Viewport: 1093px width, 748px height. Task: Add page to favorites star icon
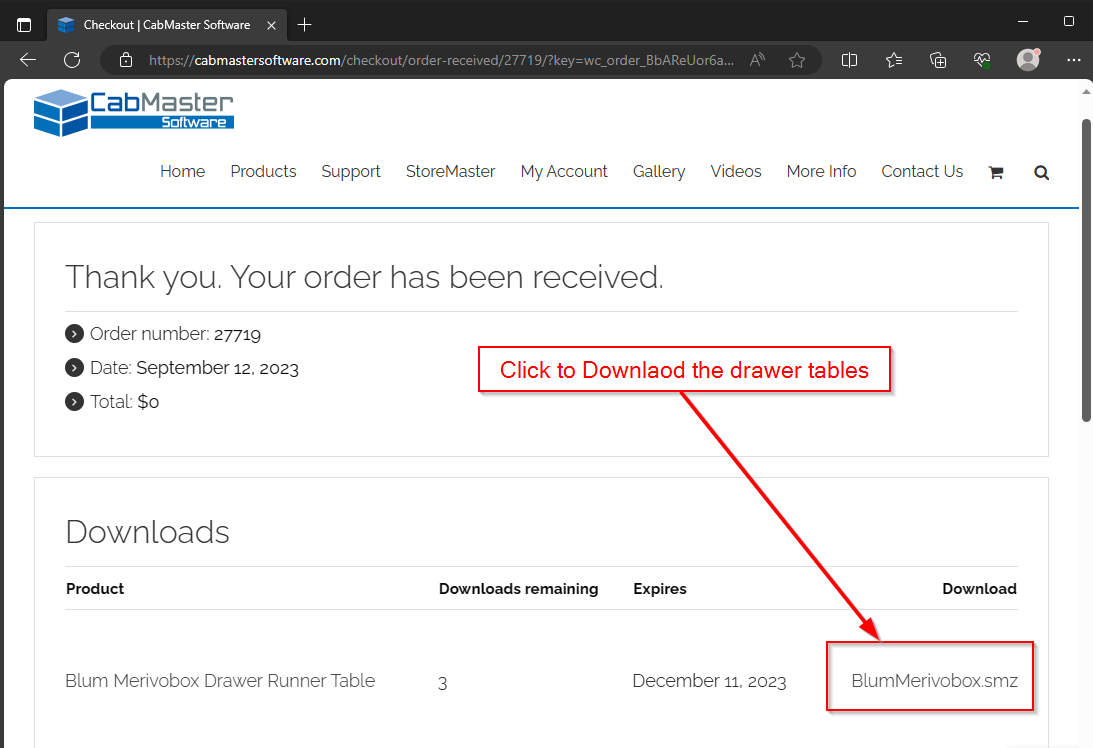click(x=797, y=60)
